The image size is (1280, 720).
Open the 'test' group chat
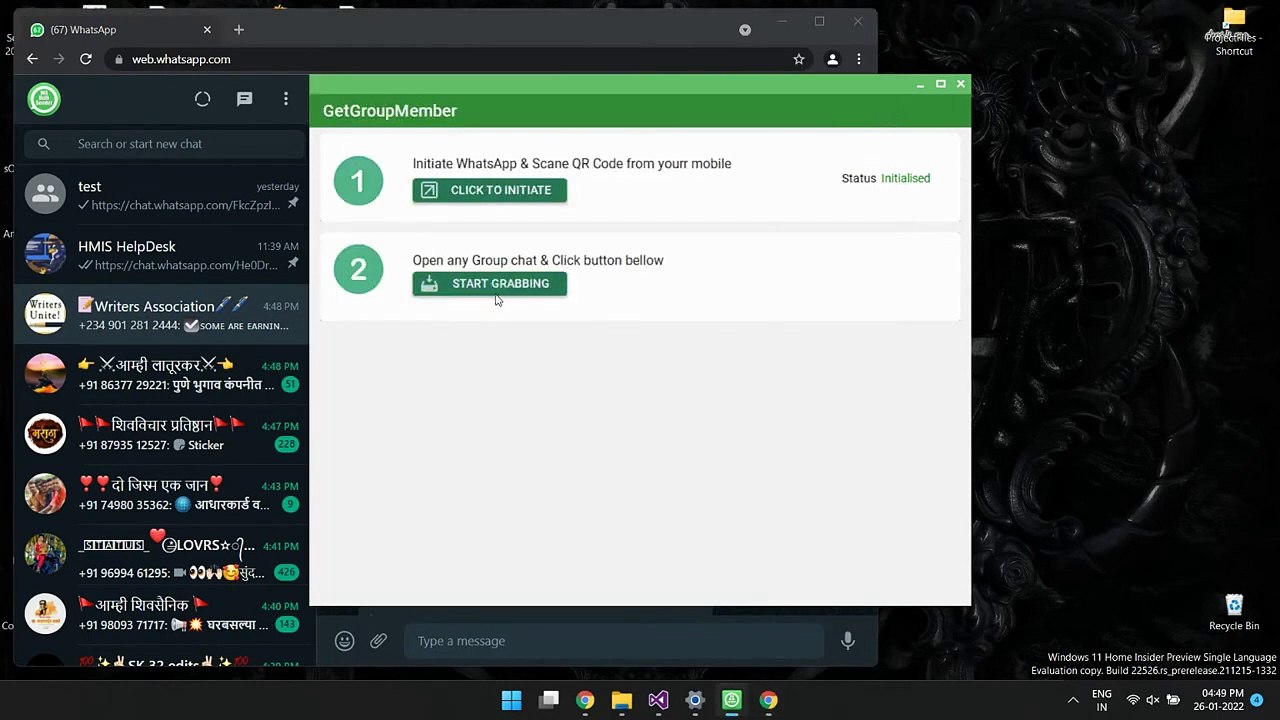click(162, 195)
